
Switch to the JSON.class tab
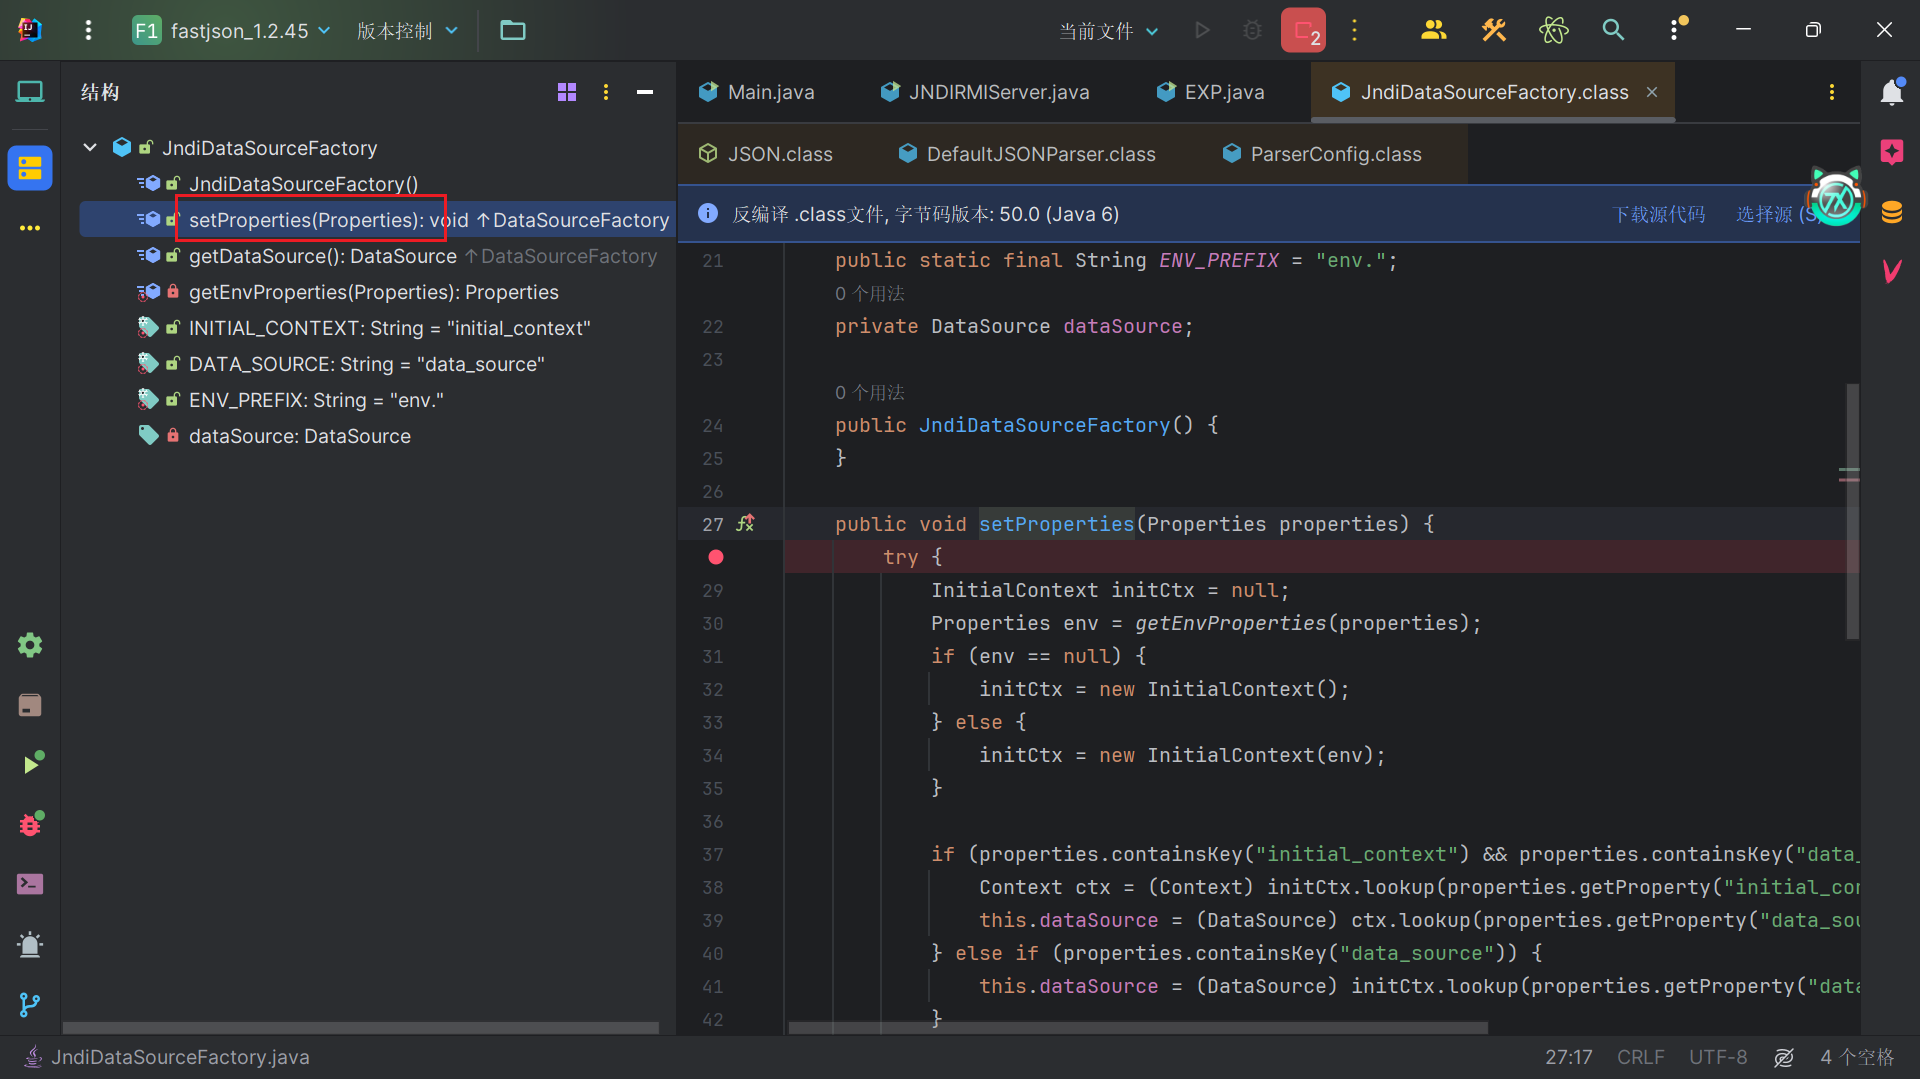[x=766, y=154]
